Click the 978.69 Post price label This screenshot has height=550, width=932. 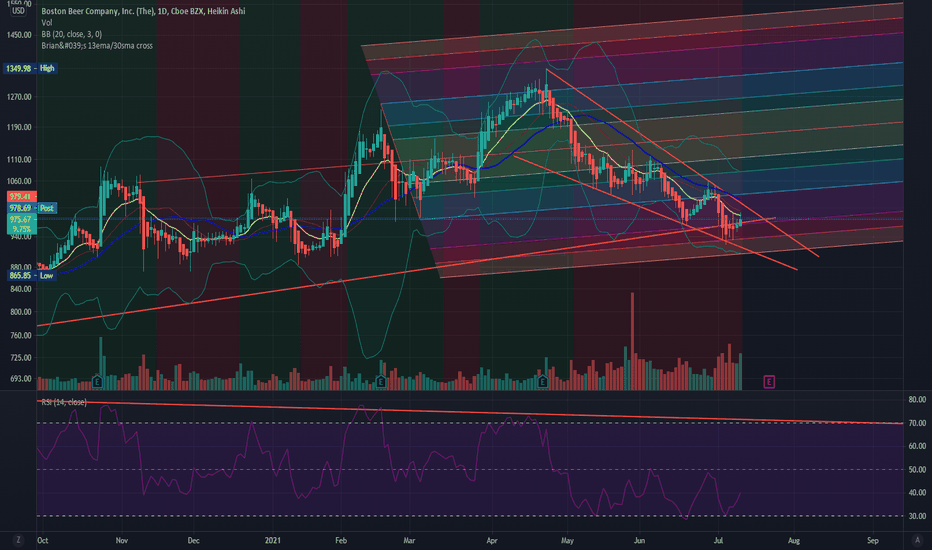(x=32, y=208)
